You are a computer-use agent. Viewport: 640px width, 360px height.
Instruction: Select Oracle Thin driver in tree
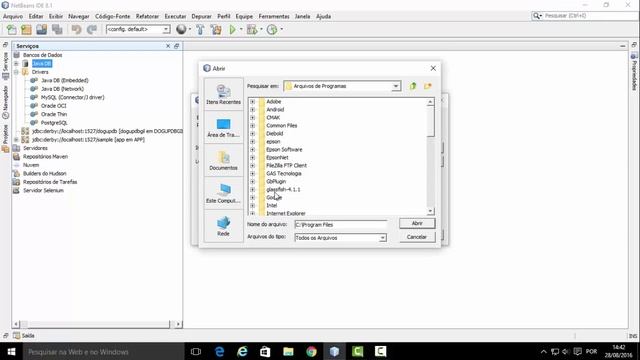tap(54, 114)
